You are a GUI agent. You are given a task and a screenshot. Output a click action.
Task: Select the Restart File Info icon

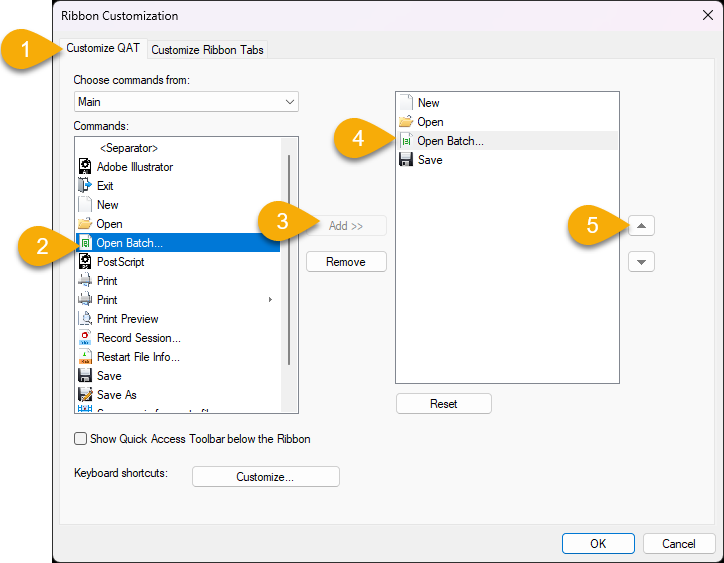85,357
